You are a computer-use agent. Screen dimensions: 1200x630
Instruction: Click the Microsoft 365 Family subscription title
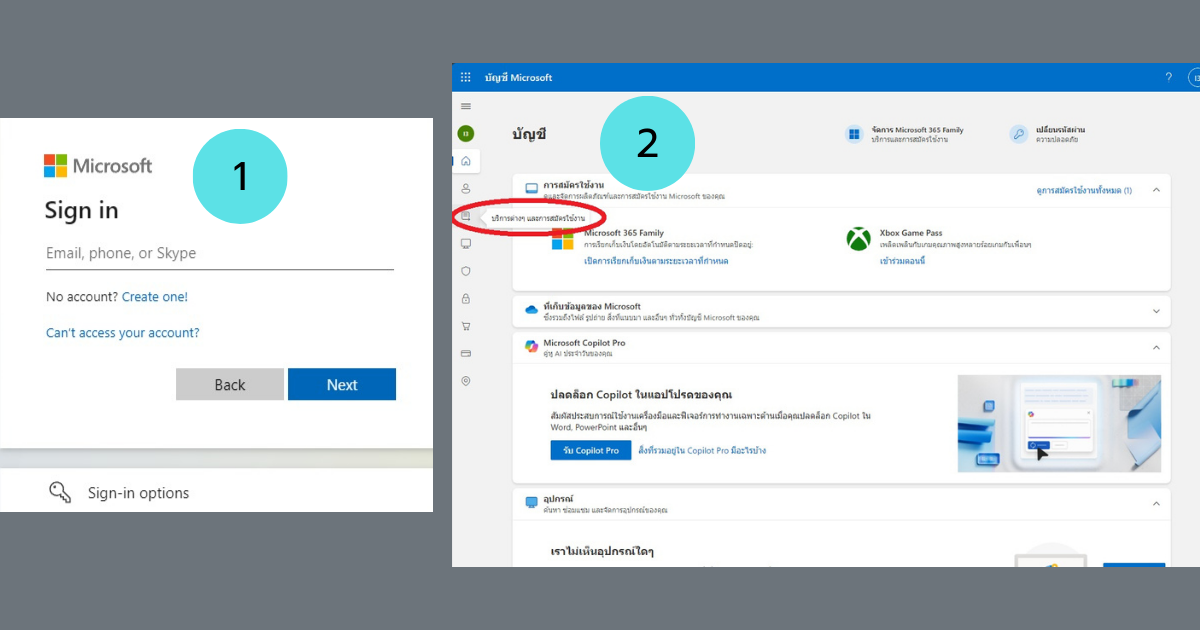(x=624, y=233)
